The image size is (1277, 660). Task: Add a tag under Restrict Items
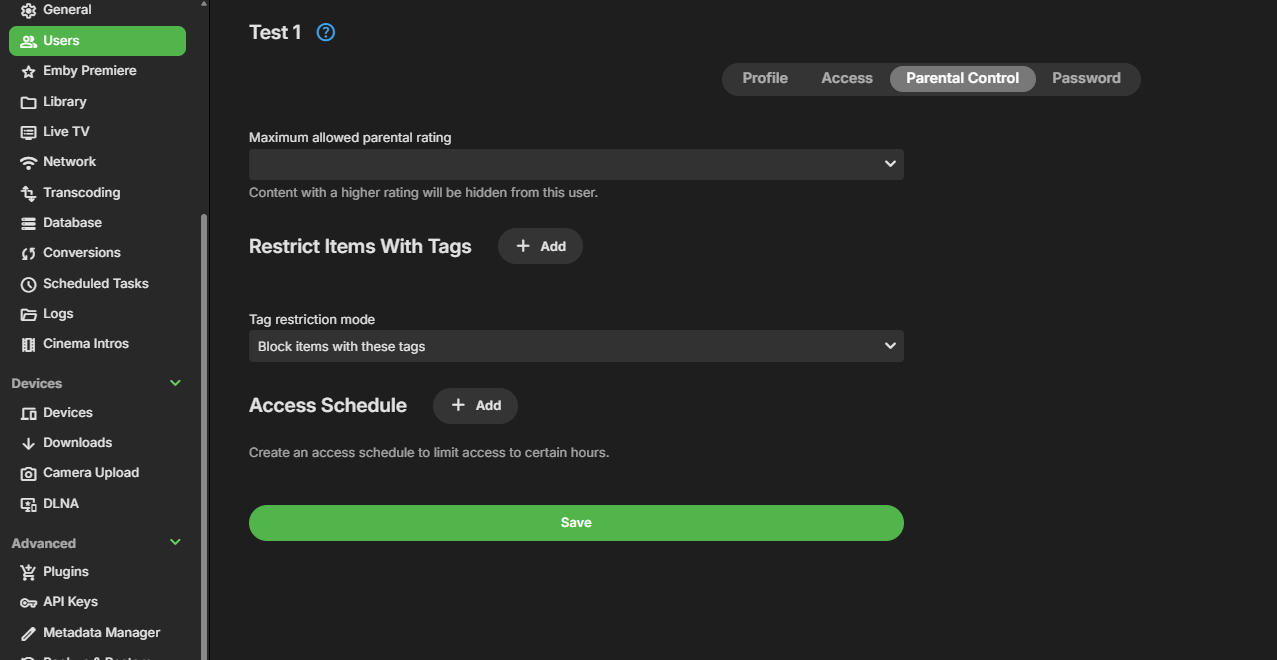click(540, 246)
